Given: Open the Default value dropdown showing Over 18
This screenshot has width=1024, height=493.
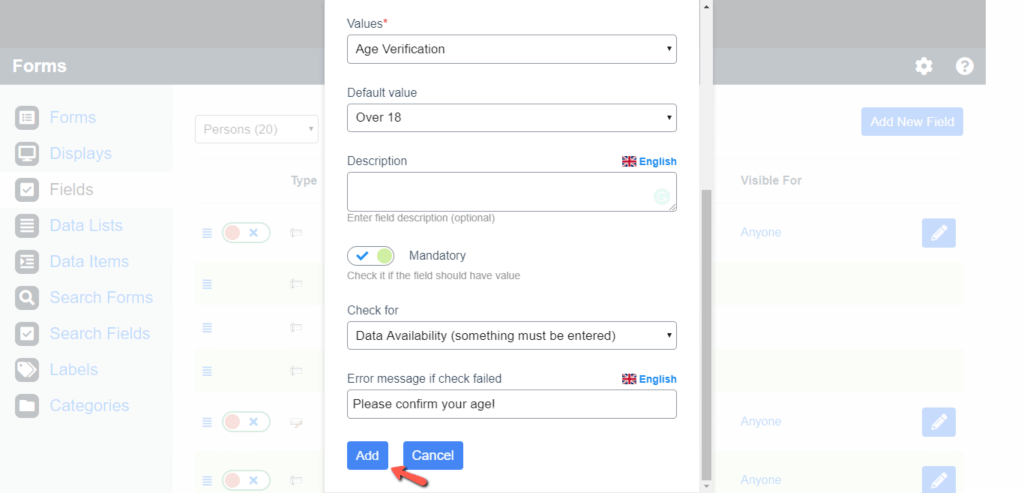Looking at the screenshot, I should click(511, 118).
